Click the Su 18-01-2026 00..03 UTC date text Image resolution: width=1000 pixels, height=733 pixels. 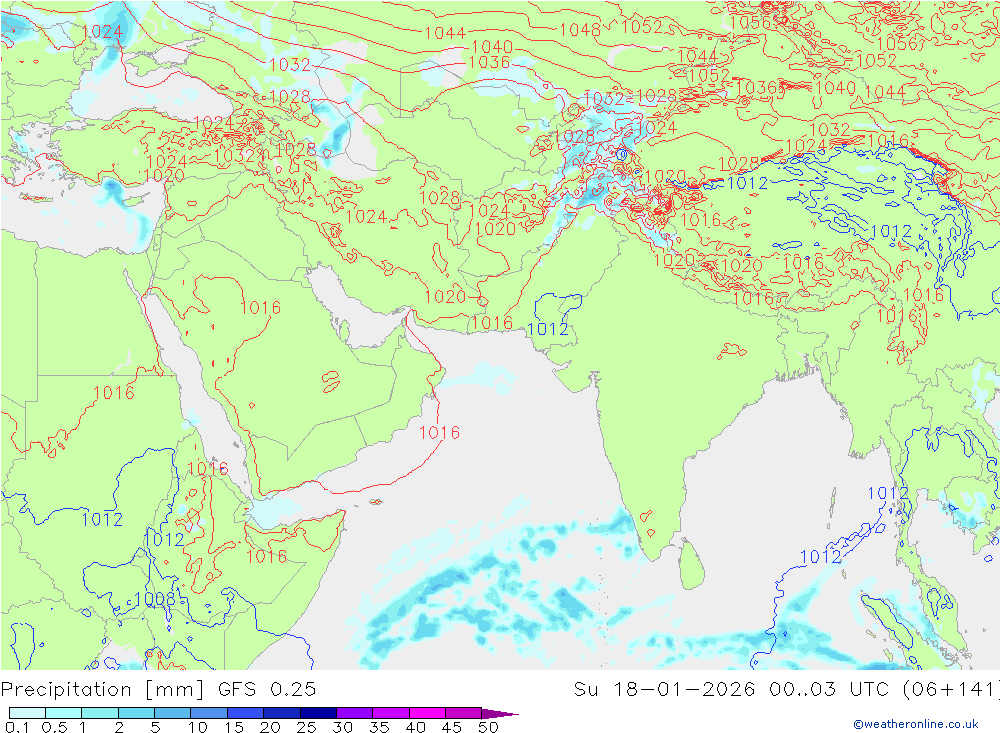(732, 690)
